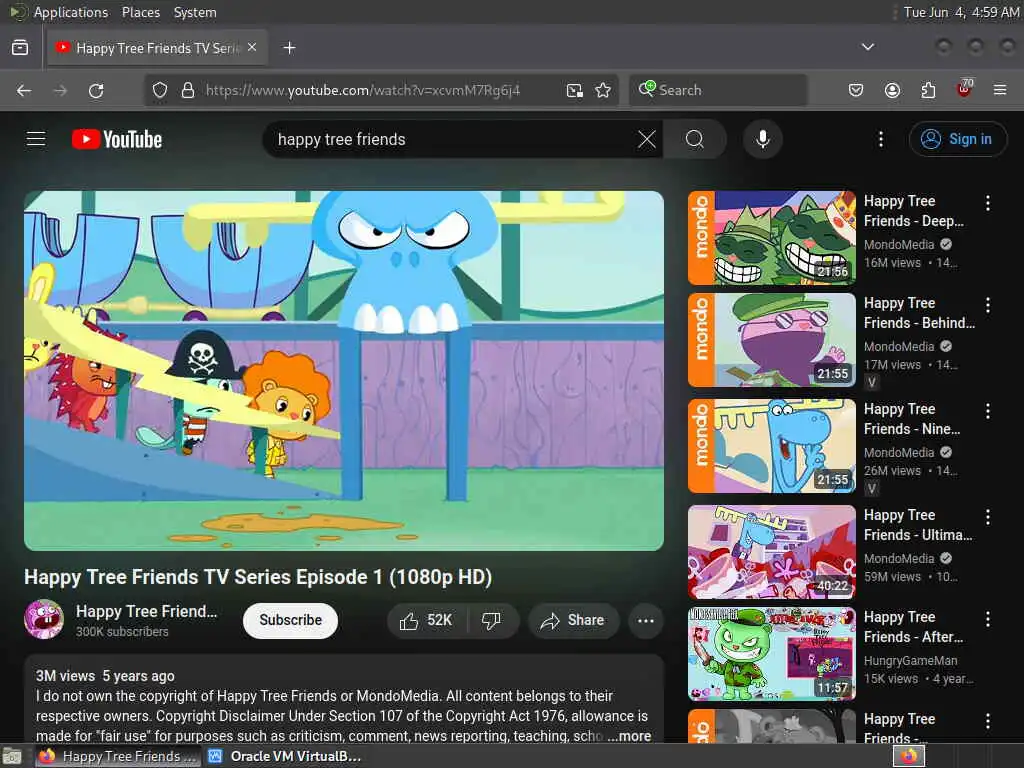Click the YouTube magnifier search button

point(695,139)
